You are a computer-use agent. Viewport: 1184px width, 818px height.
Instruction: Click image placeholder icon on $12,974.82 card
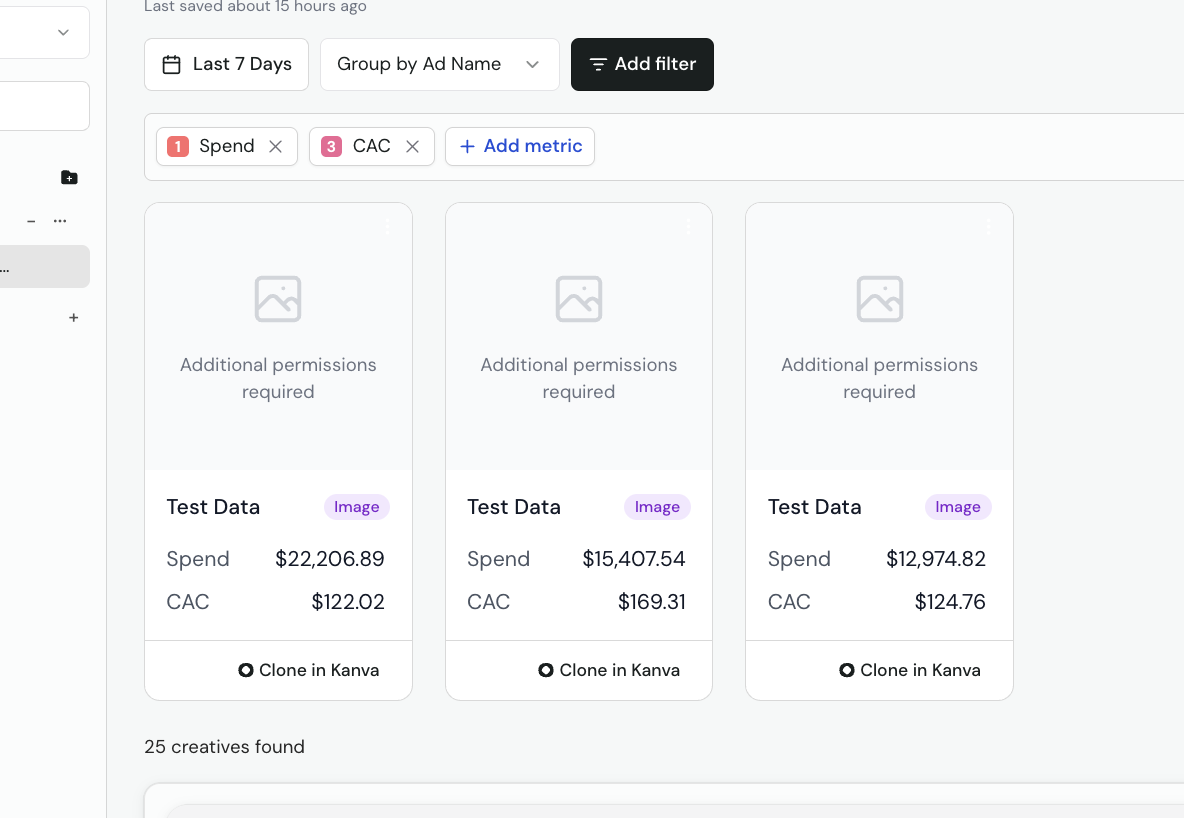tap(880, 299)
